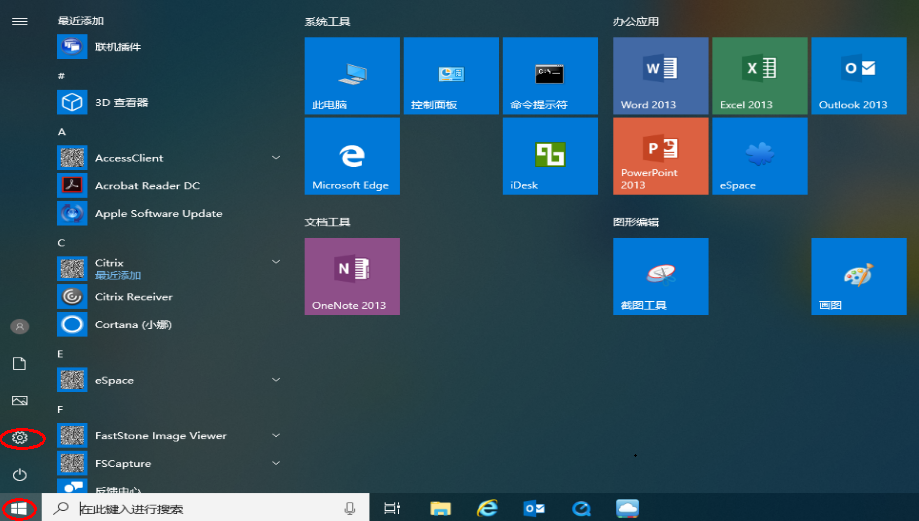Image resolution: width=919 pixels, height=521 pixels.
Task: Expand the hamburger menu at top left
Action: click(19, 21)
